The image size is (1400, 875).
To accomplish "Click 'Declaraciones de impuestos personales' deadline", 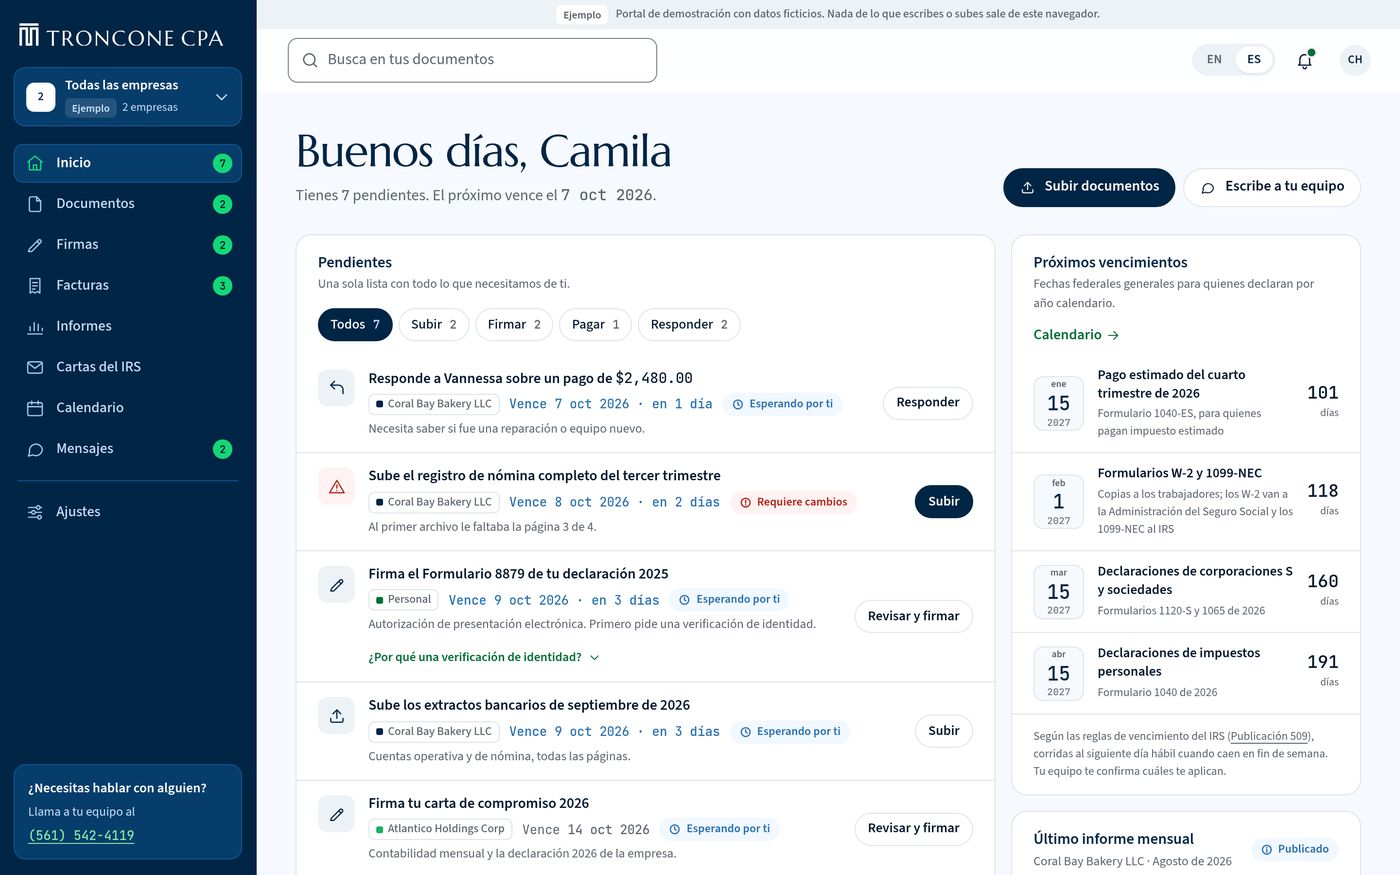I will click(1178, 662).
